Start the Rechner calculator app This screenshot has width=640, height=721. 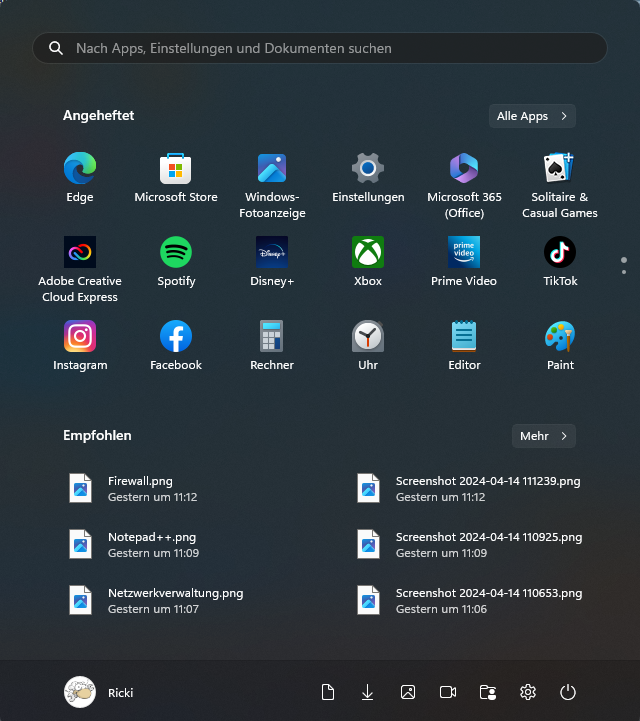(272, 337)
